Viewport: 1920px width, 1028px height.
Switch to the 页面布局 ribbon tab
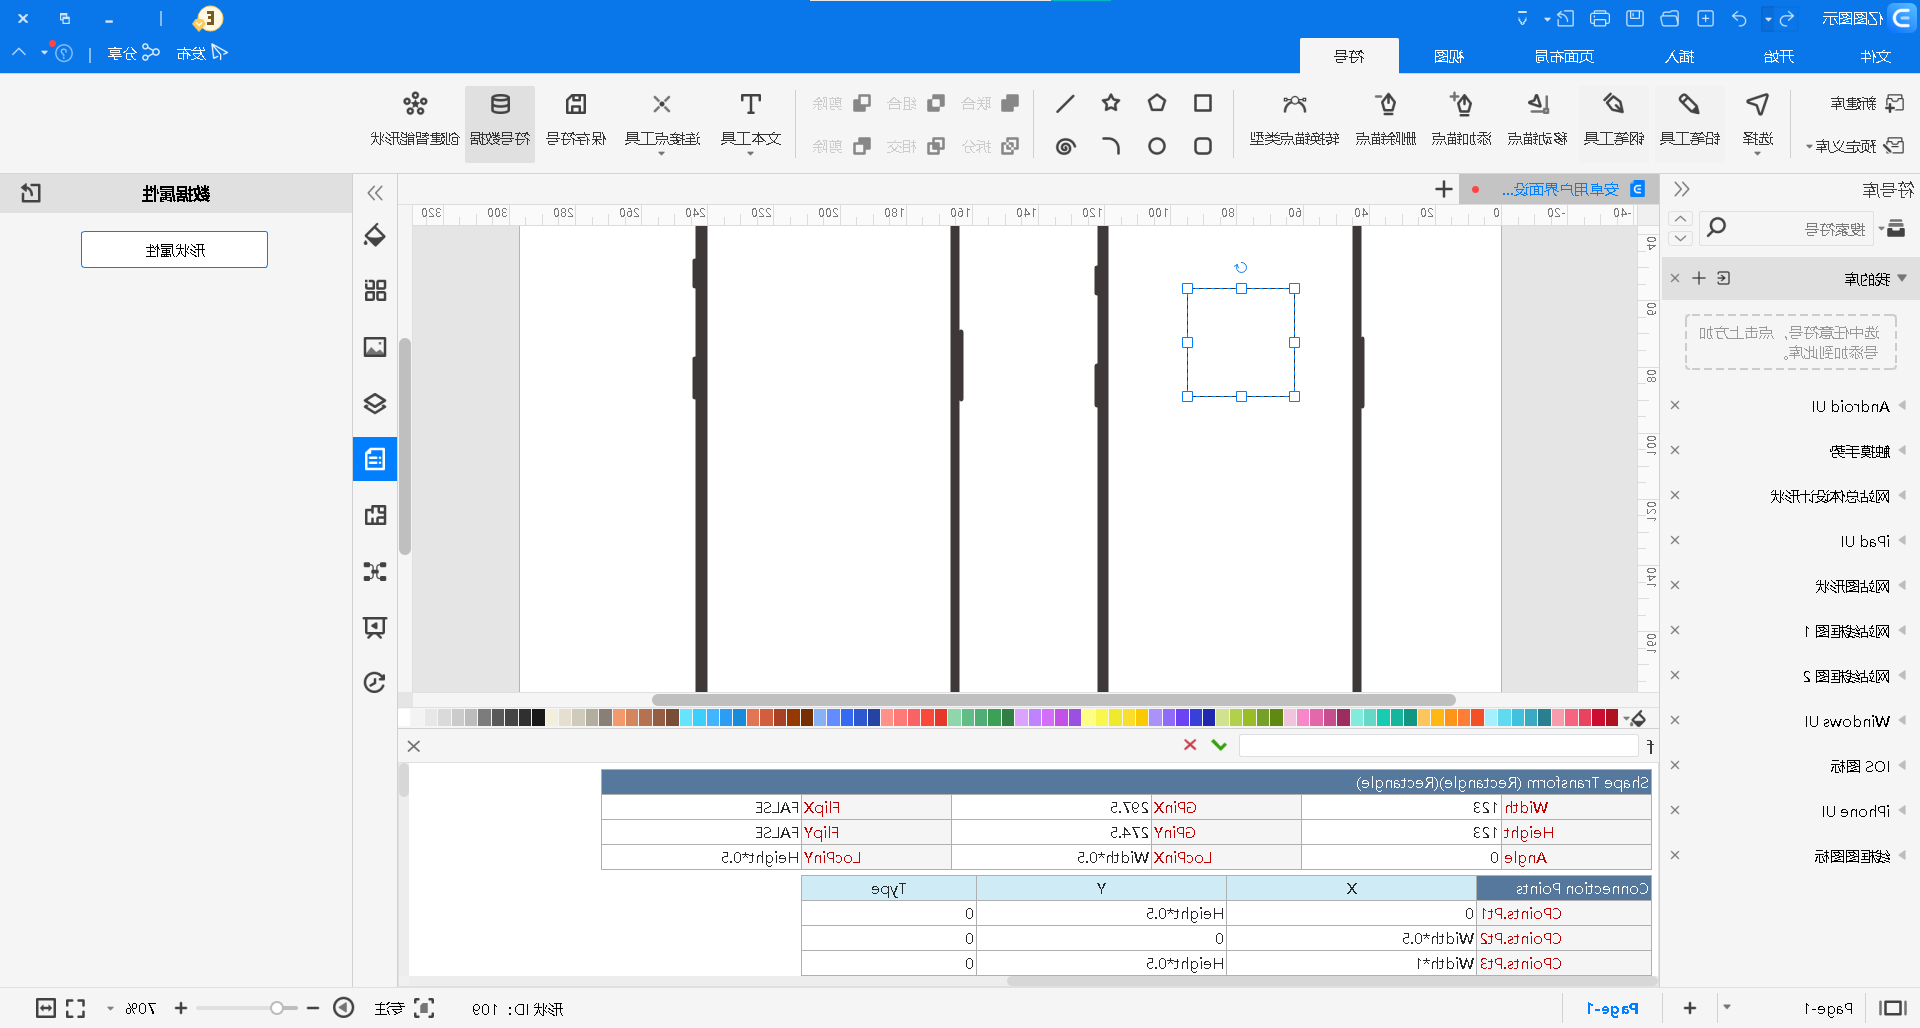coord(1564,56)
